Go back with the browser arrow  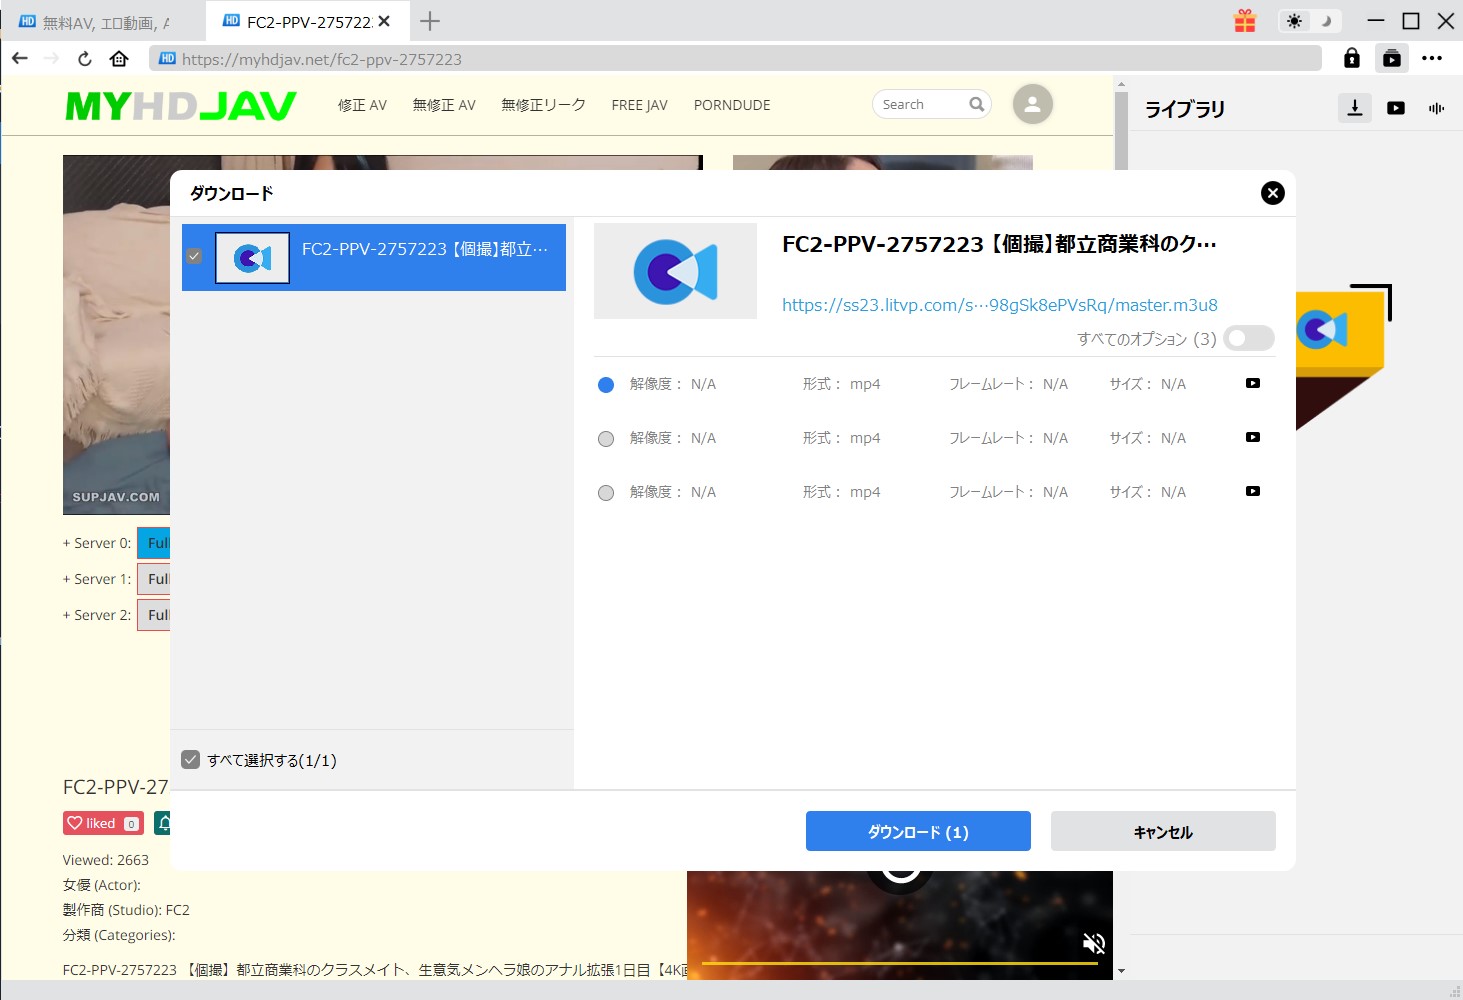pos(20,58)
